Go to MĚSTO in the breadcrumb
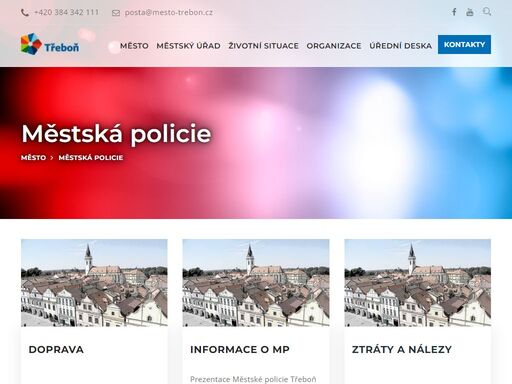The height and width of the screenshot is (384, 512). (x=33, y=157)
